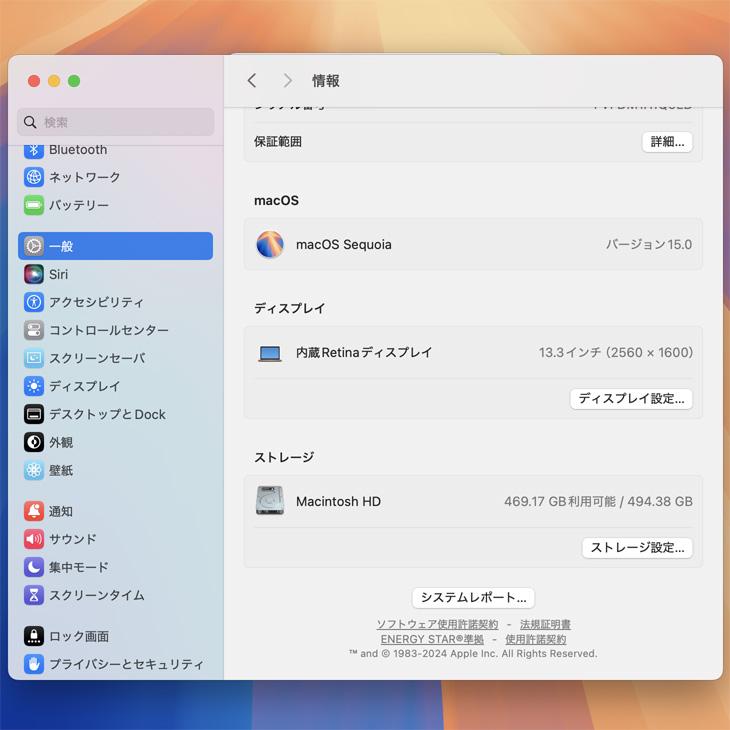The image size is (730, 730).
Task: Select the スクリーンセーバ icon
Action: click(34, 358)
